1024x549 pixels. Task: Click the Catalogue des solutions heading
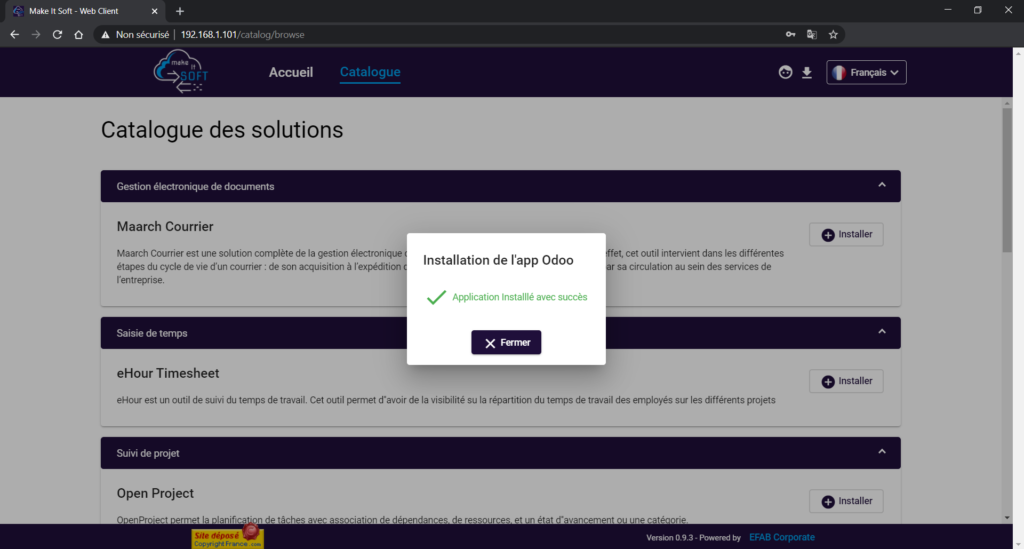(x=222, y=130)
